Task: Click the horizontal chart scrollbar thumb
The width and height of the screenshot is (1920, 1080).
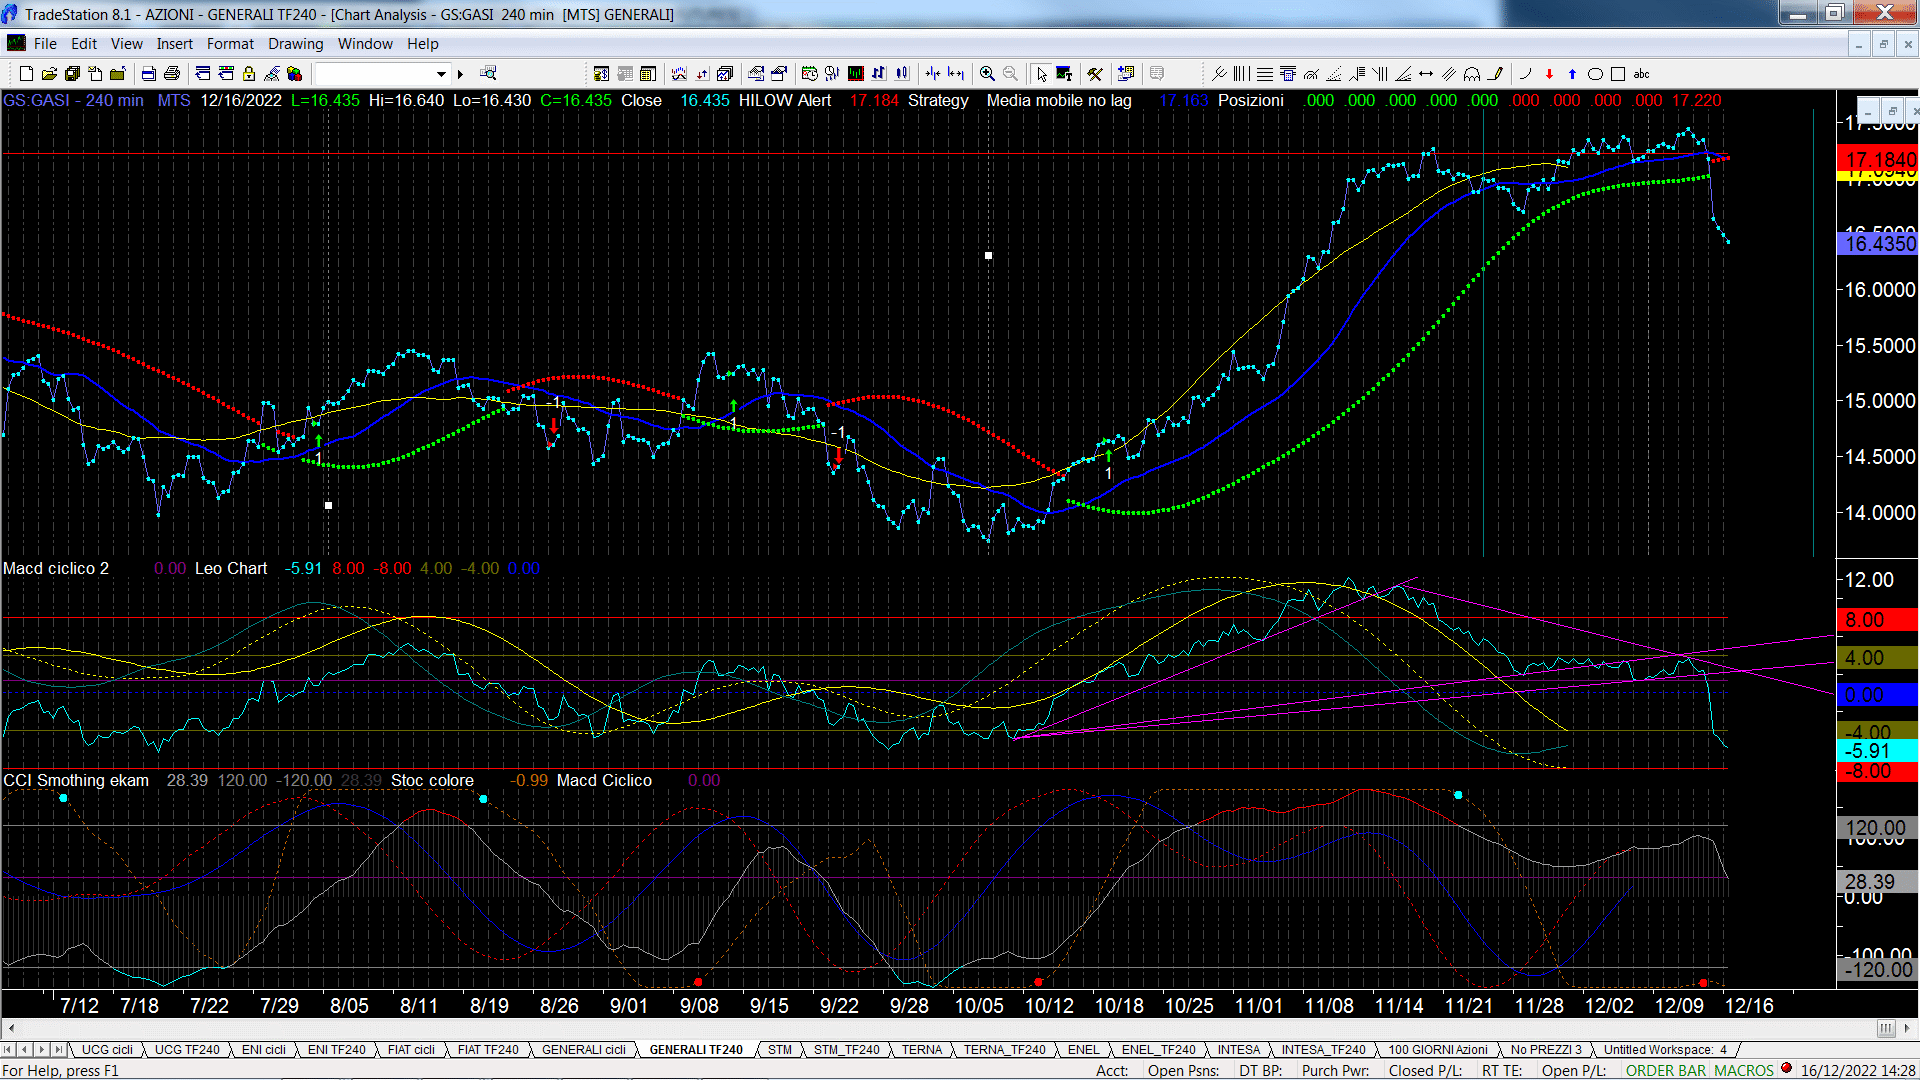Action: pyautogui.click(x=1885, y=1029)
